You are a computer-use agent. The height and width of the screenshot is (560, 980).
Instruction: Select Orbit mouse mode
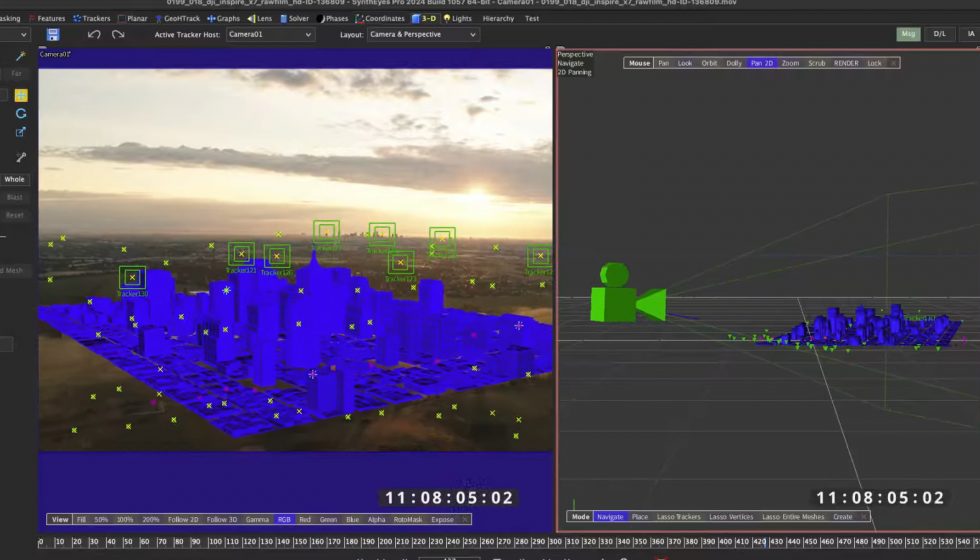coord(709,63)
